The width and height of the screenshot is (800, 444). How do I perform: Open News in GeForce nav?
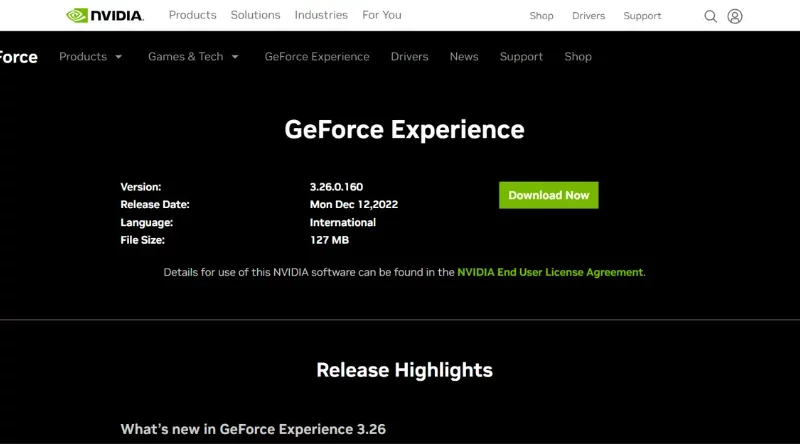pos(464,57)
